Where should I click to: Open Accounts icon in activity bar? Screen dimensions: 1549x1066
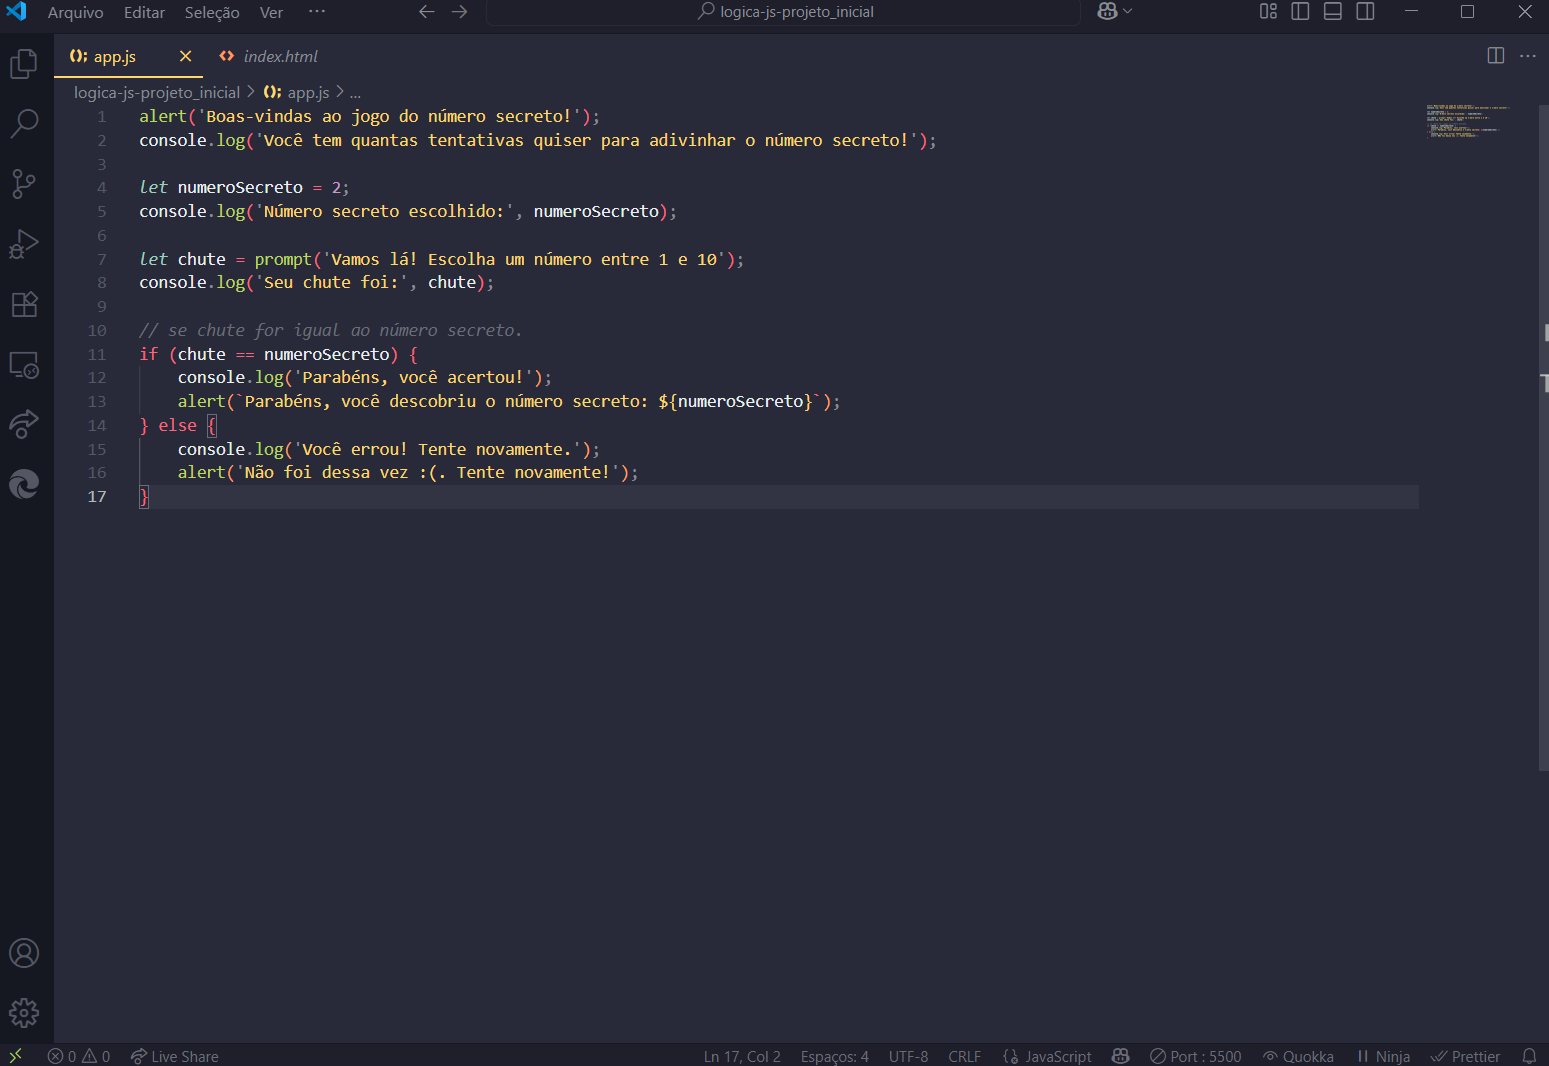(24, 953)
